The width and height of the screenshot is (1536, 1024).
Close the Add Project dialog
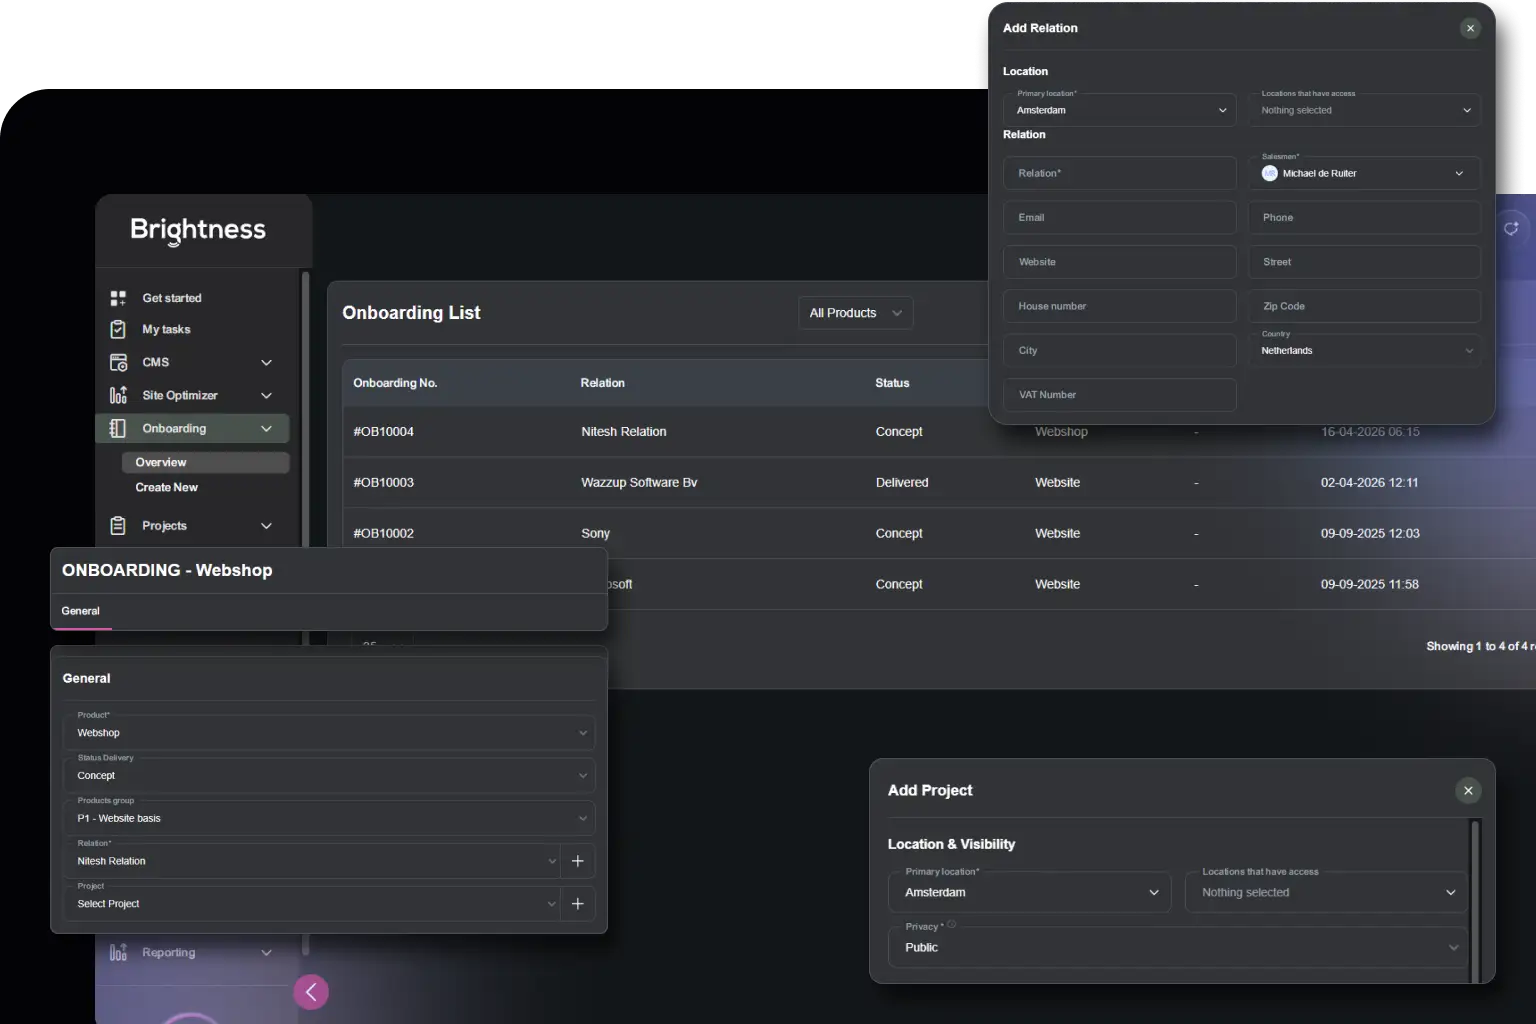pos(1468,791)
